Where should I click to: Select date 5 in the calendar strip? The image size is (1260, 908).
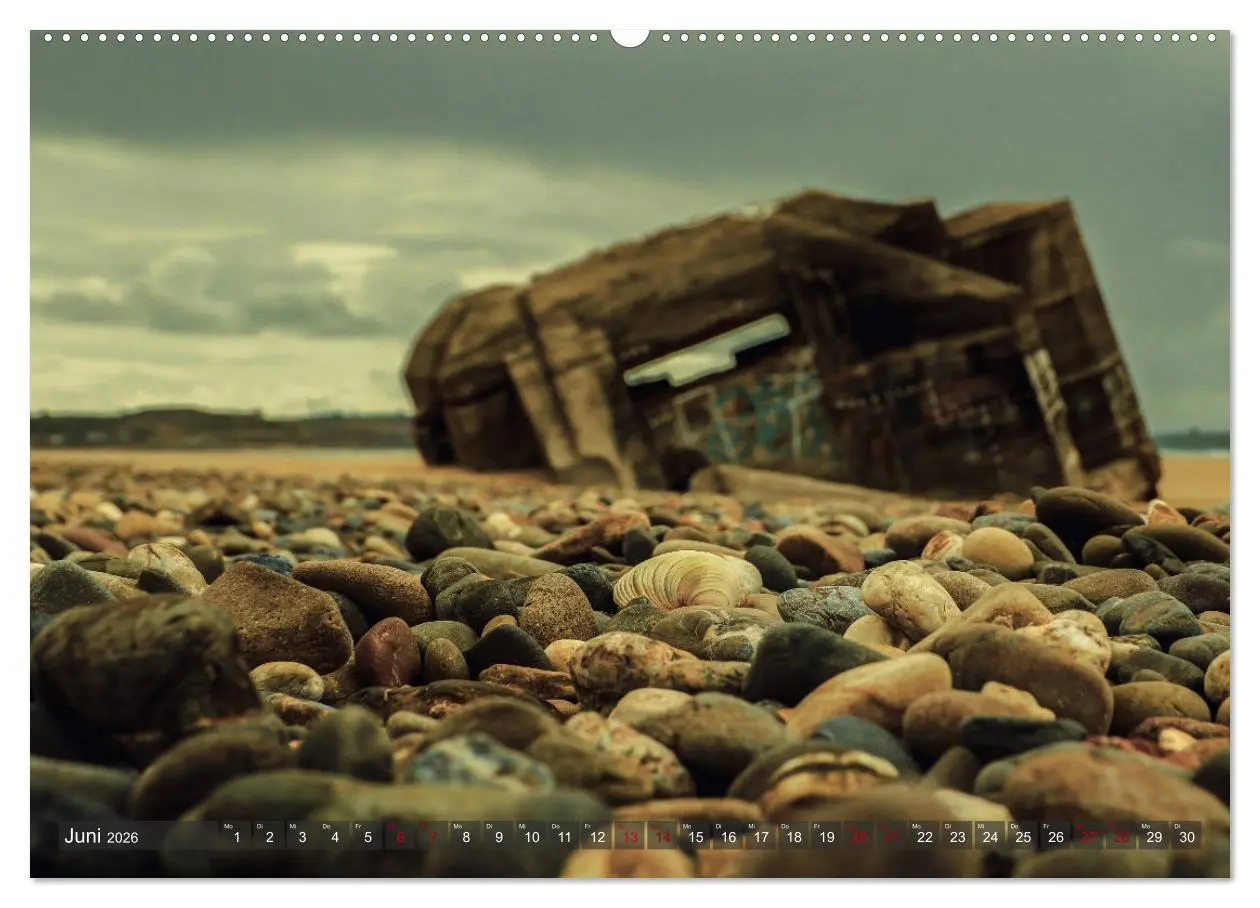coord(367,837)
